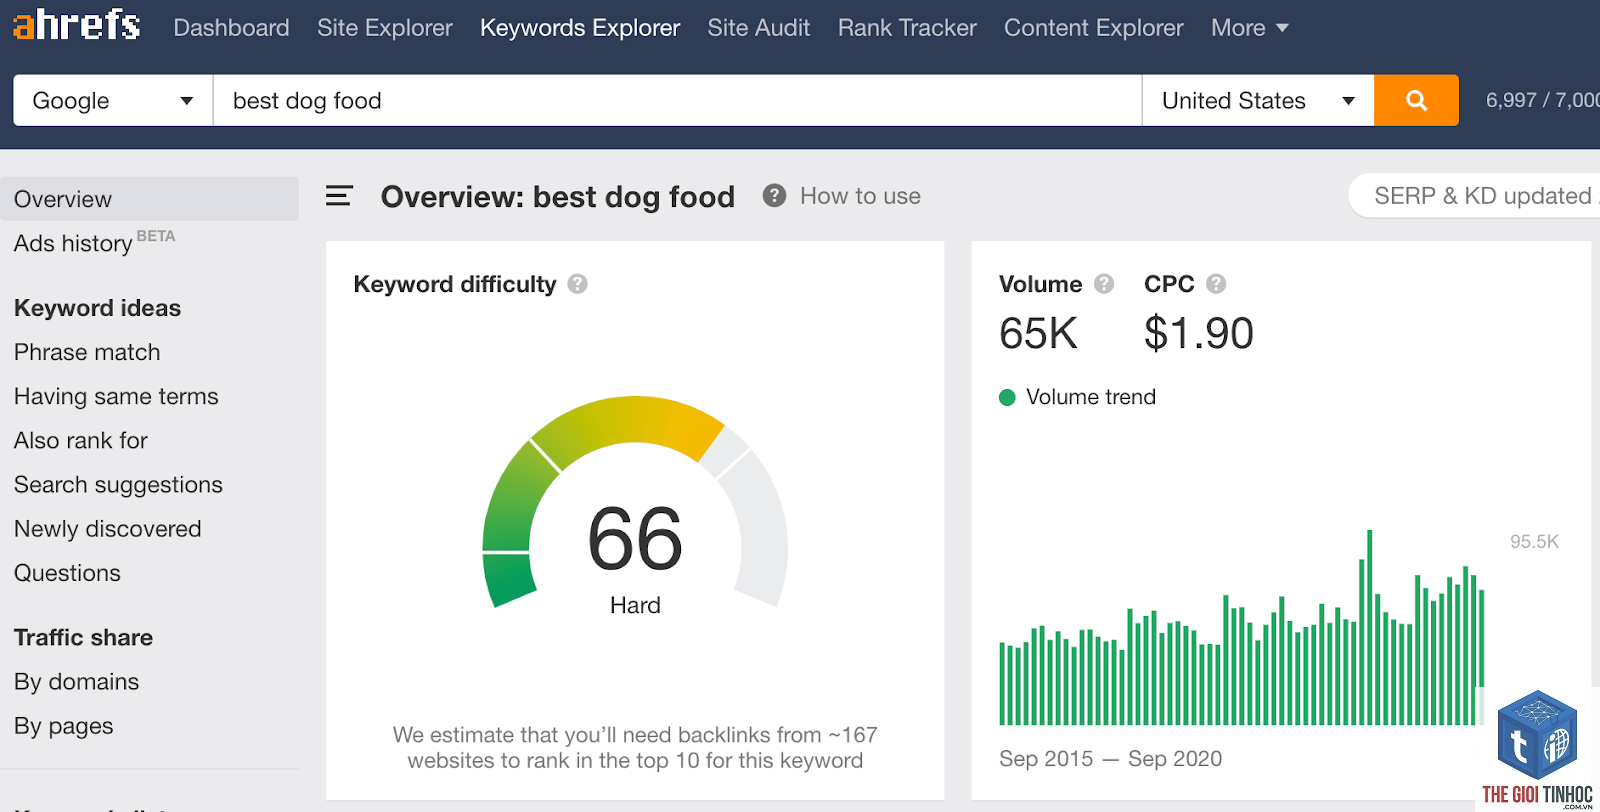The width and height of the screenshot is (1600, 812).
Task: Click the ahrefs logo
Action: click(76, 24)
